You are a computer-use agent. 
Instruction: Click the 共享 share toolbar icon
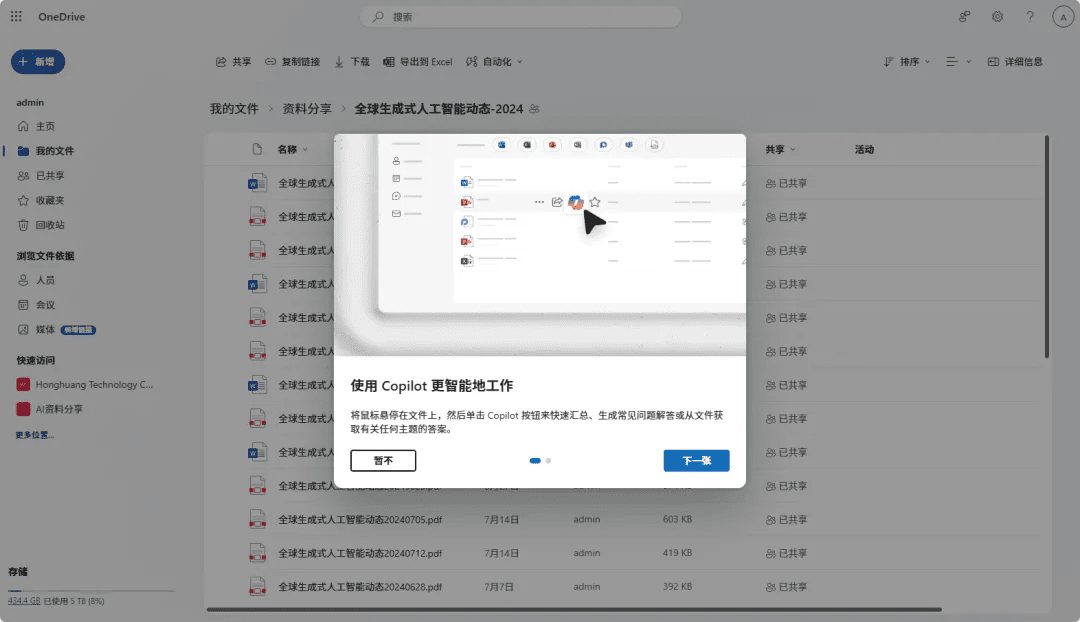point(233,62)
